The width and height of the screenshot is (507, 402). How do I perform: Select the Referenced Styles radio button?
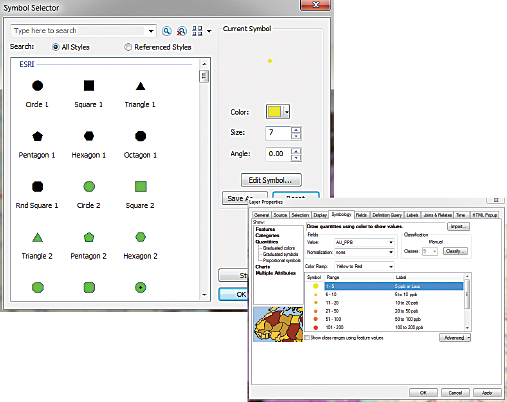tap(128, 47)
